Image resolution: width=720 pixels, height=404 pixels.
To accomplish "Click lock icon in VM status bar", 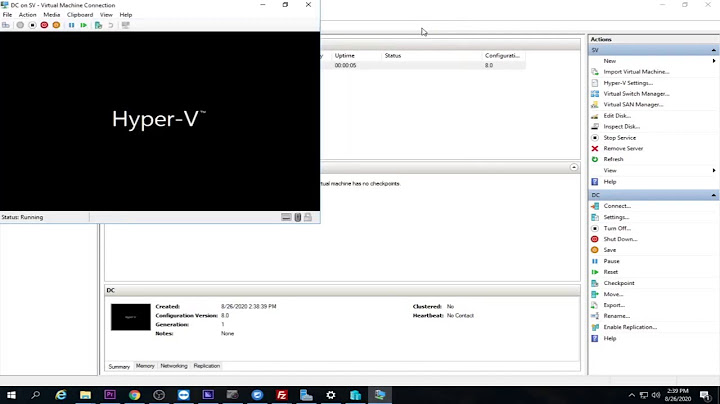I will coord(308,217).
